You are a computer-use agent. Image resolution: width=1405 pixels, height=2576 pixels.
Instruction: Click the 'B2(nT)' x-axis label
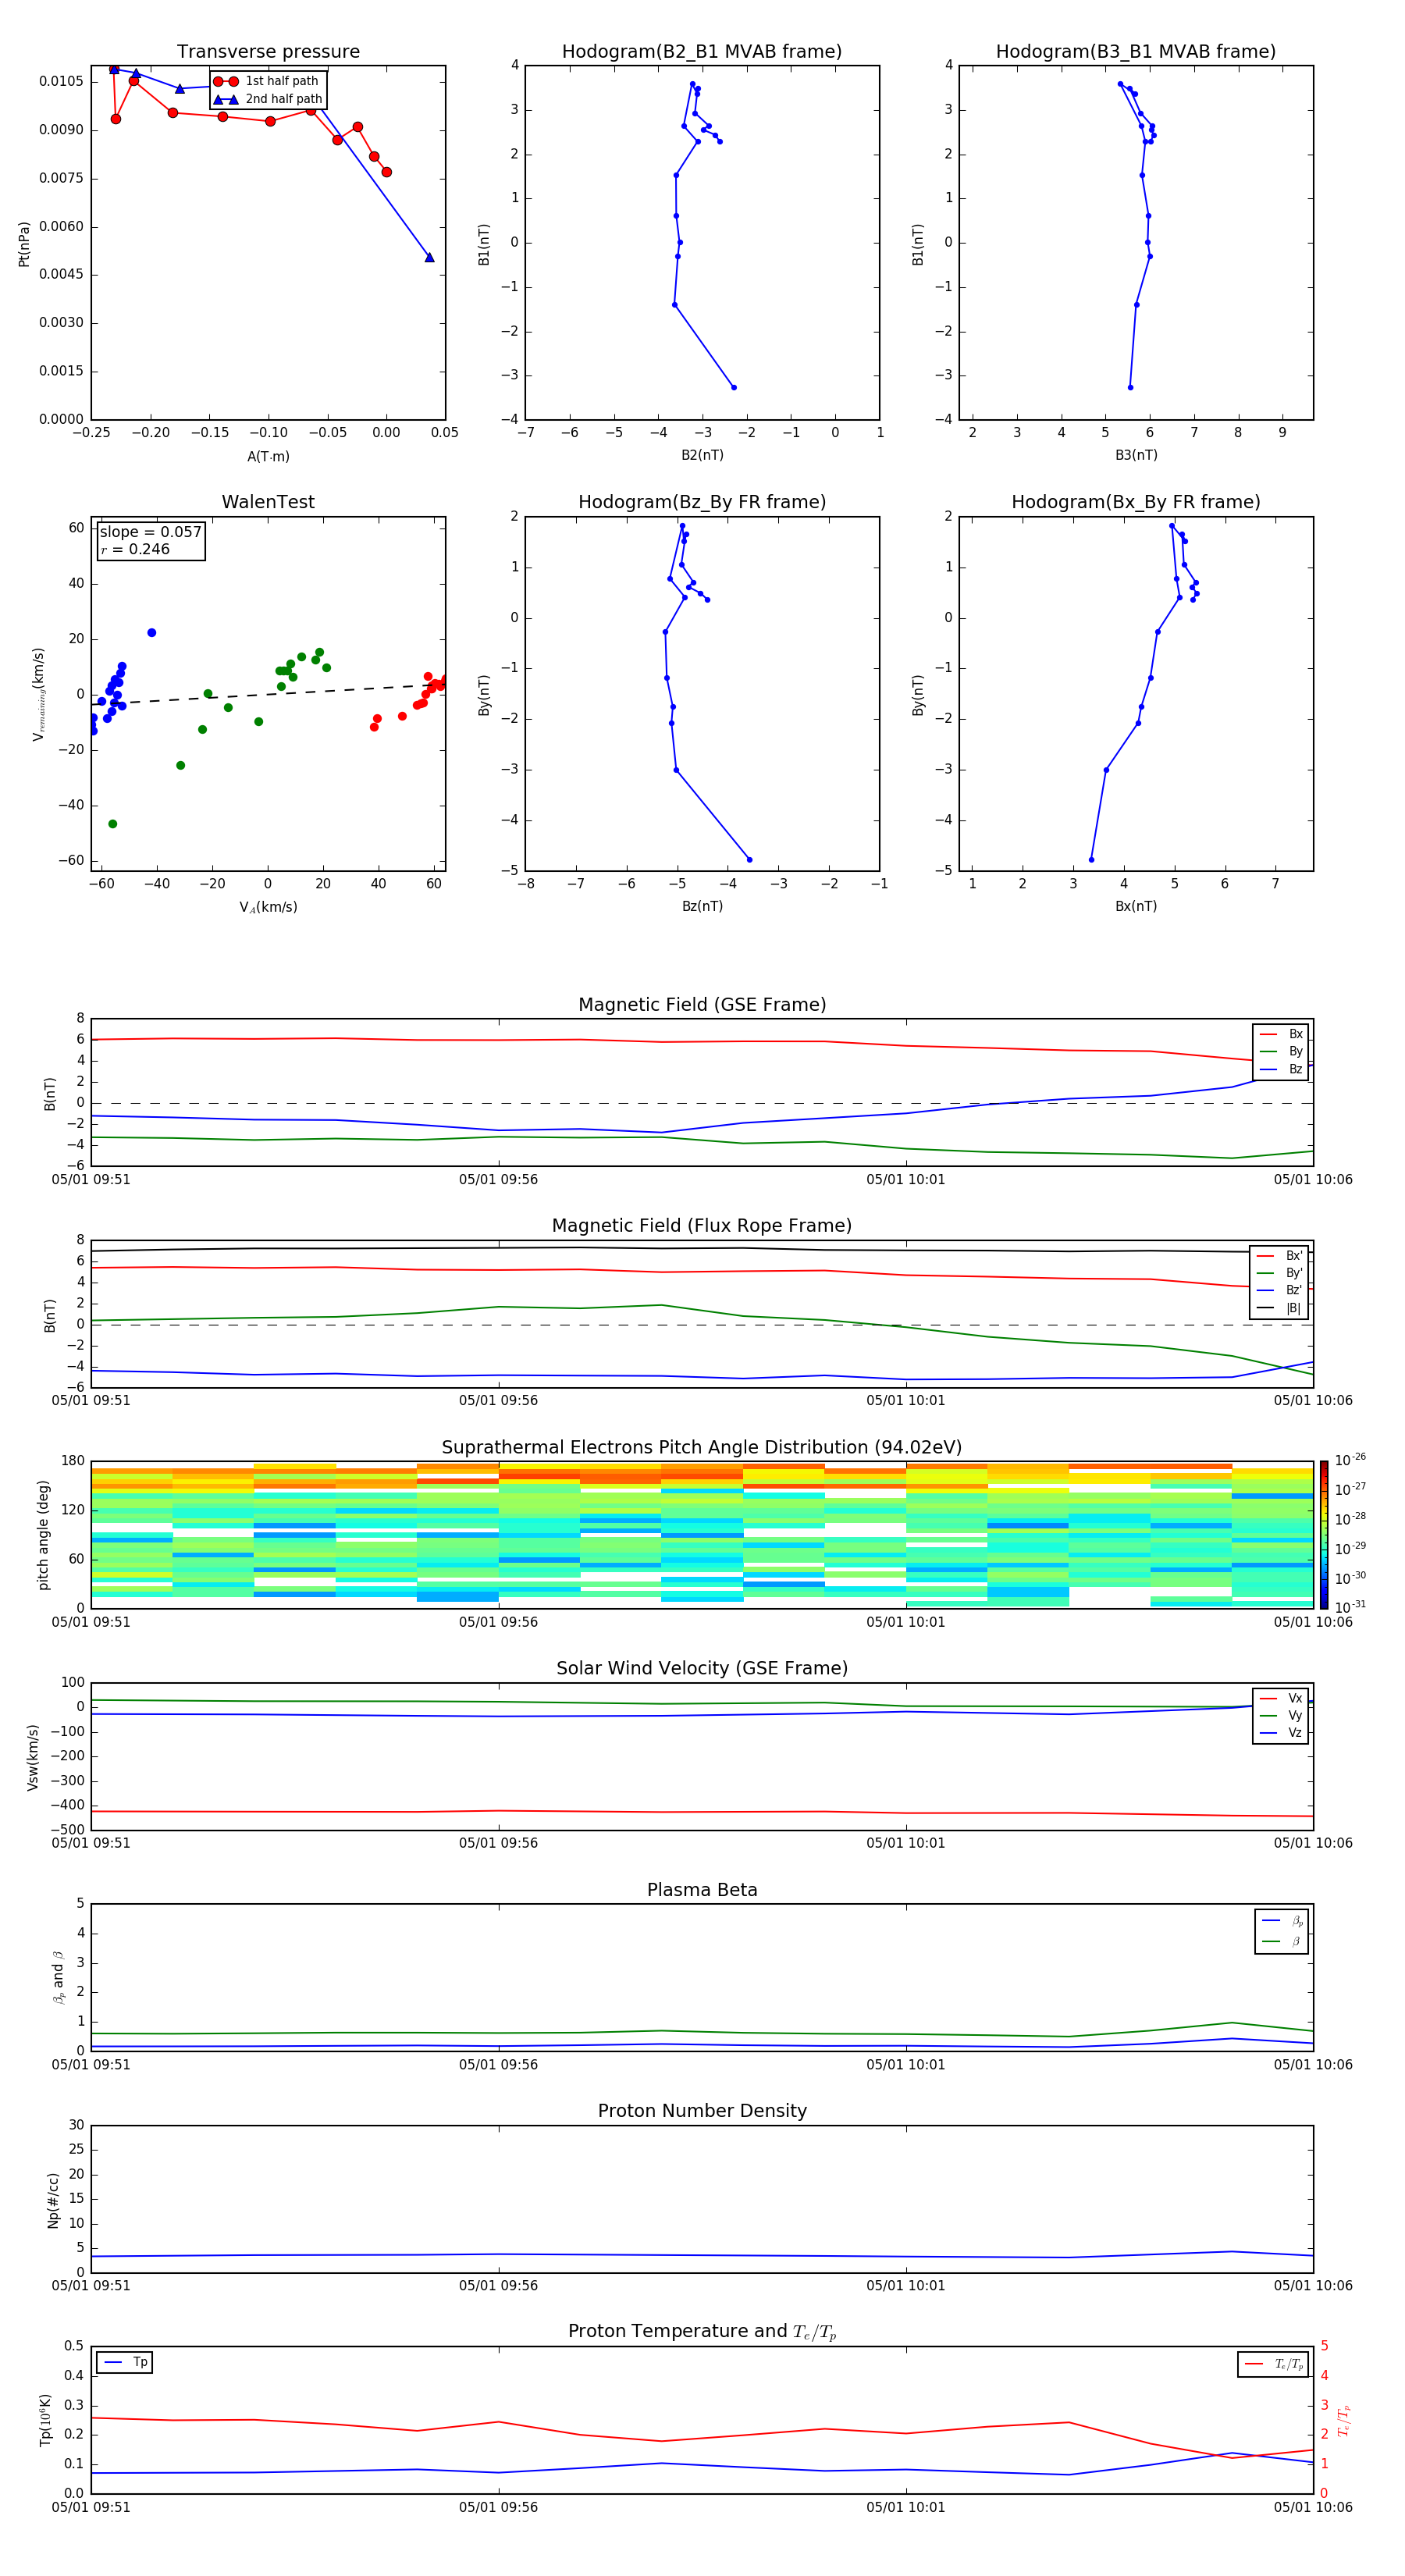(702, 455)
